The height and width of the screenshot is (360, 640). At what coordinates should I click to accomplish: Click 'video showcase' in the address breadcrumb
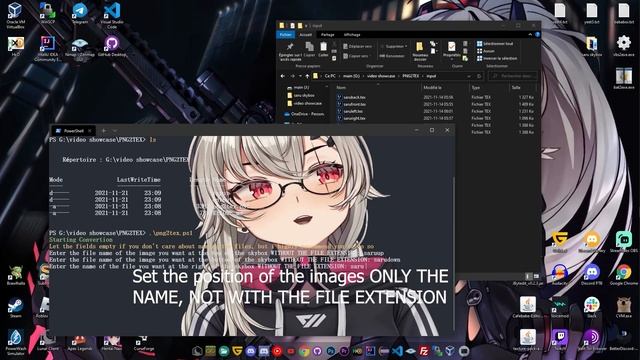click(x=381, y=76)
